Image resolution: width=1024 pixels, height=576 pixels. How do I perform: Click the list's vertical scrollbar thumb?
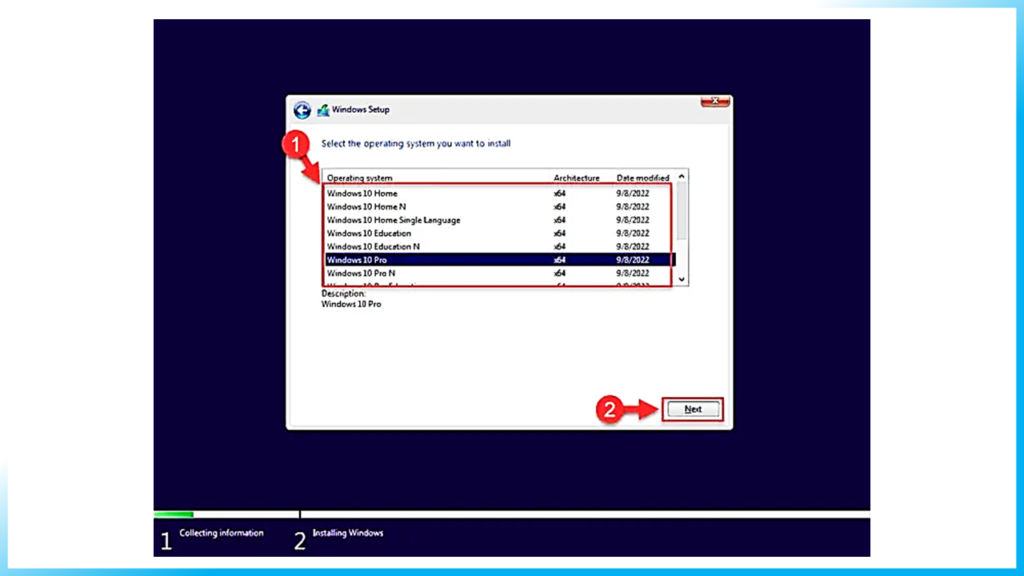point(682,212)
